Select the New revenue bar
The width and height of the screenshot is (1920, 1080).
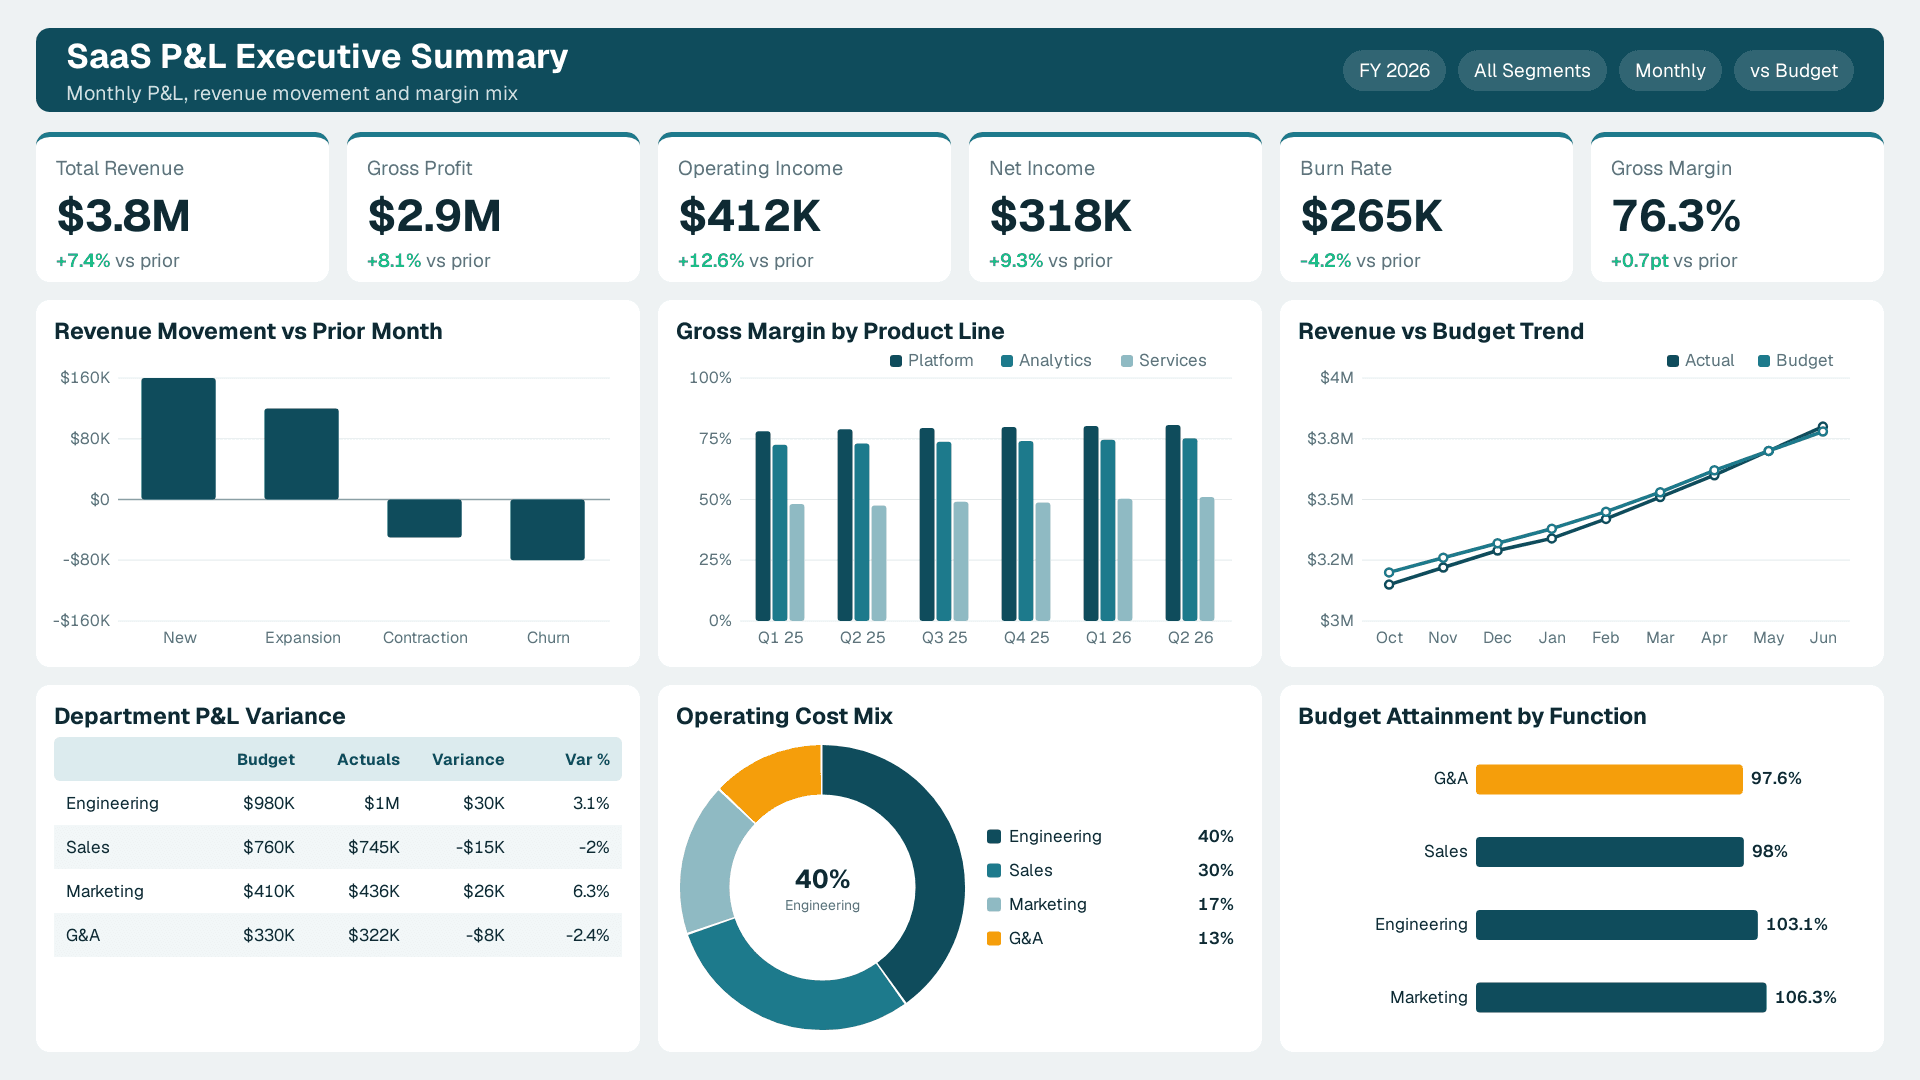[179, 439]
